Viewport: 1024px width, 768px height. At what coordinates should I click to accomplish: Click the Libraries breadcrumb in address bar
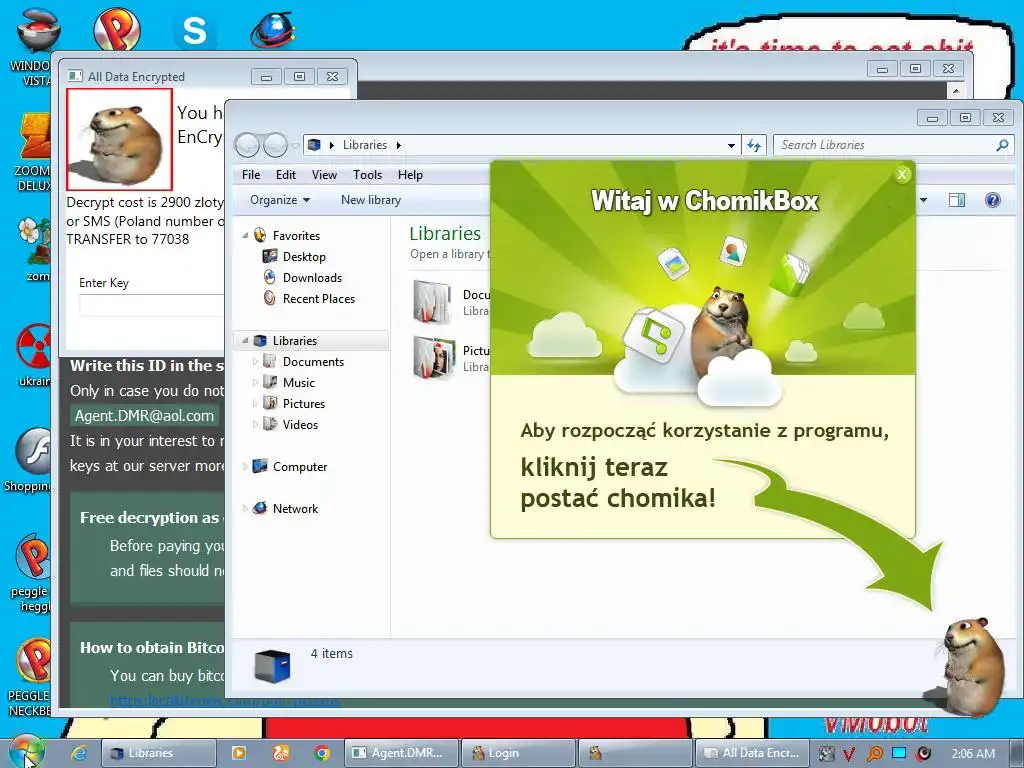point(364,145)
